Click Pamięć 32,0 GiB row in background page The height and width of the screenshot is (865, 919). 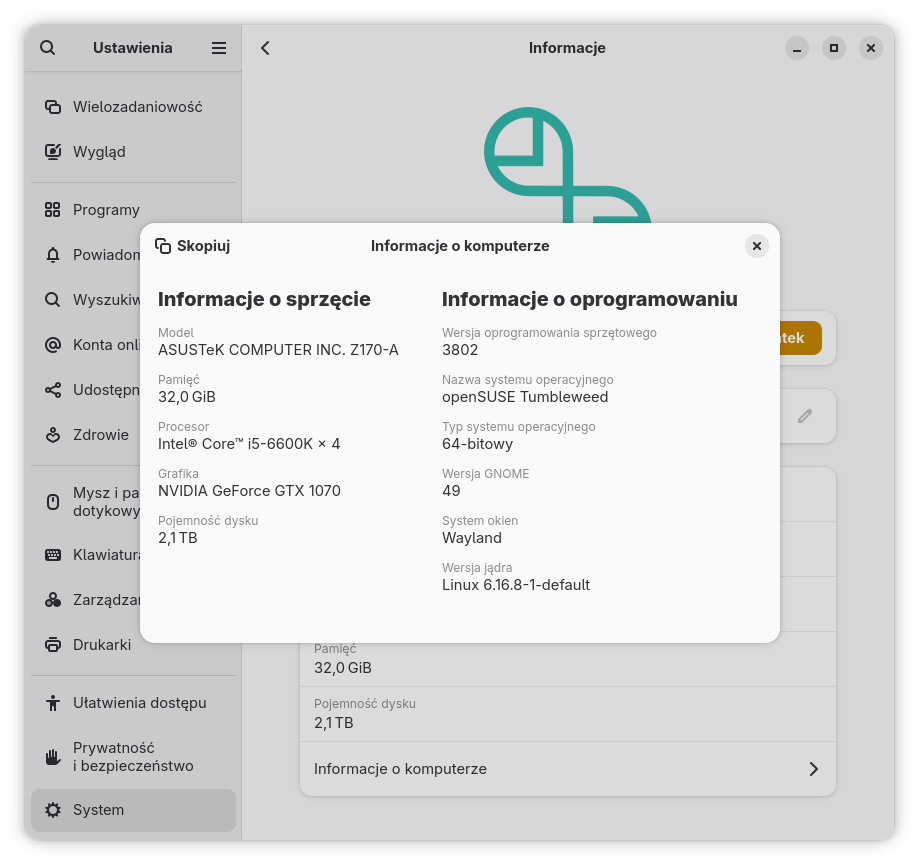pyautogui.click(x=567, y=665)
